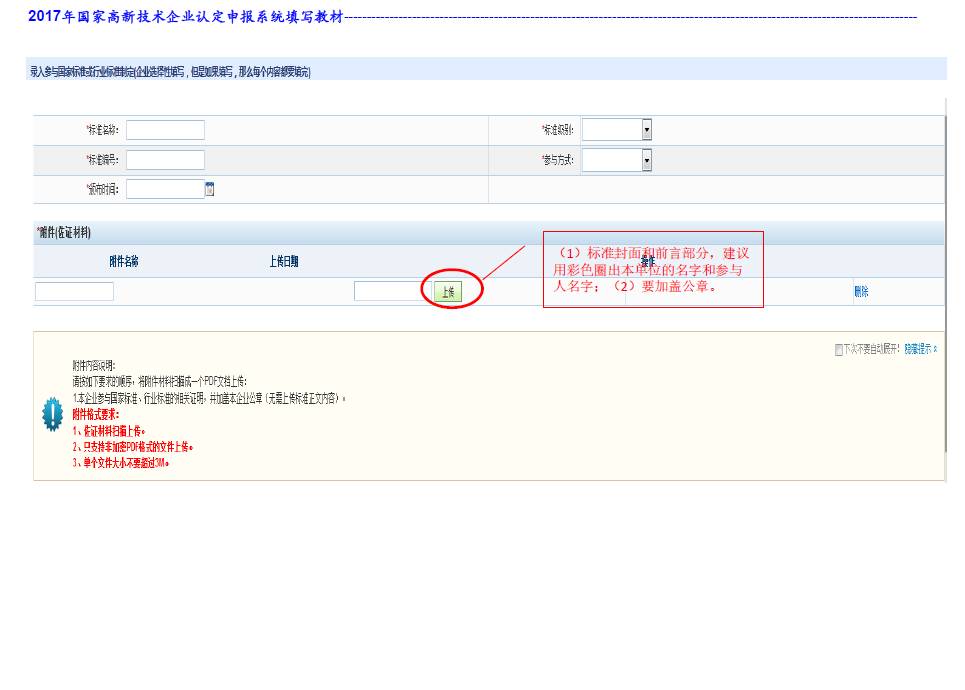Open the 参与方式 dropdown list
Viewport: 965px width, 690px height.
pos(646,160)
